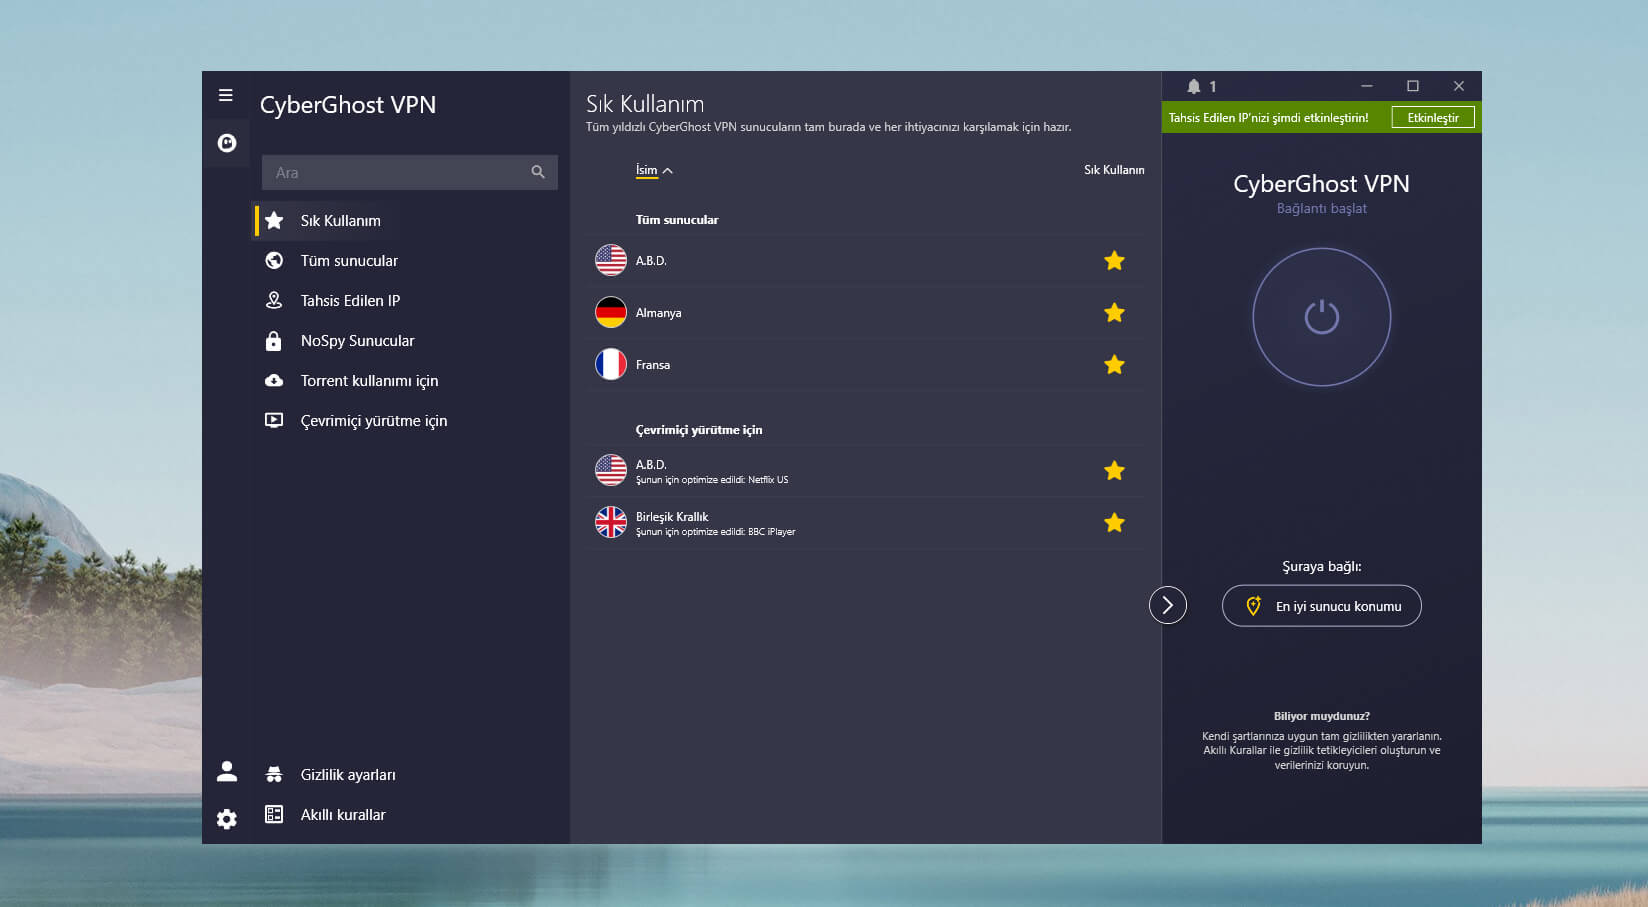
Task: Click the Etkinleştir button
Action: 1433,118
